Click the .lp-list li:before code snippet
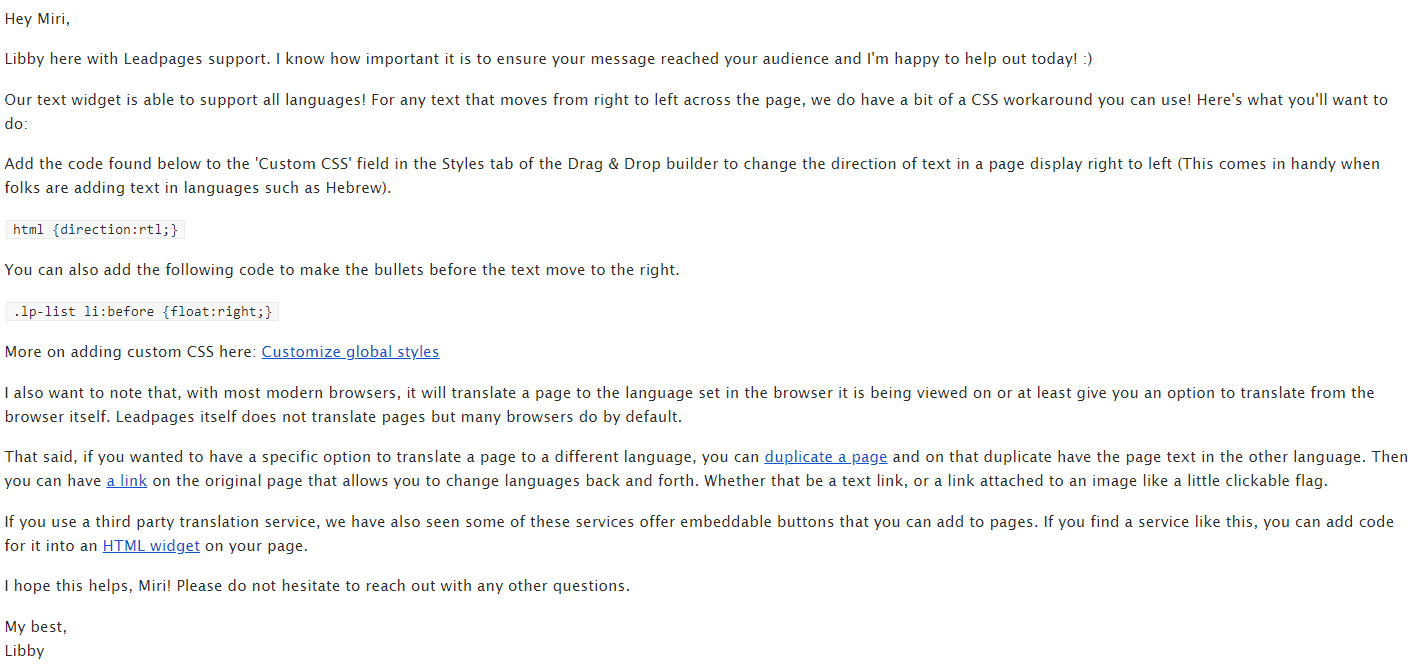This screenshot has height=664, width=1423. click(142, 312)
